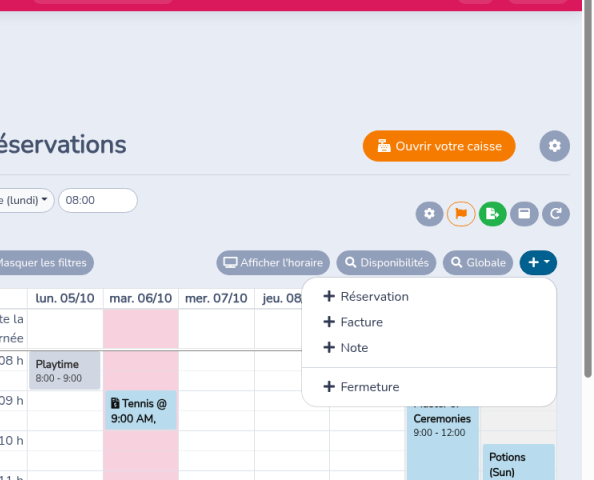
Task: Open Disponibilités search
Action: (386, 263)
